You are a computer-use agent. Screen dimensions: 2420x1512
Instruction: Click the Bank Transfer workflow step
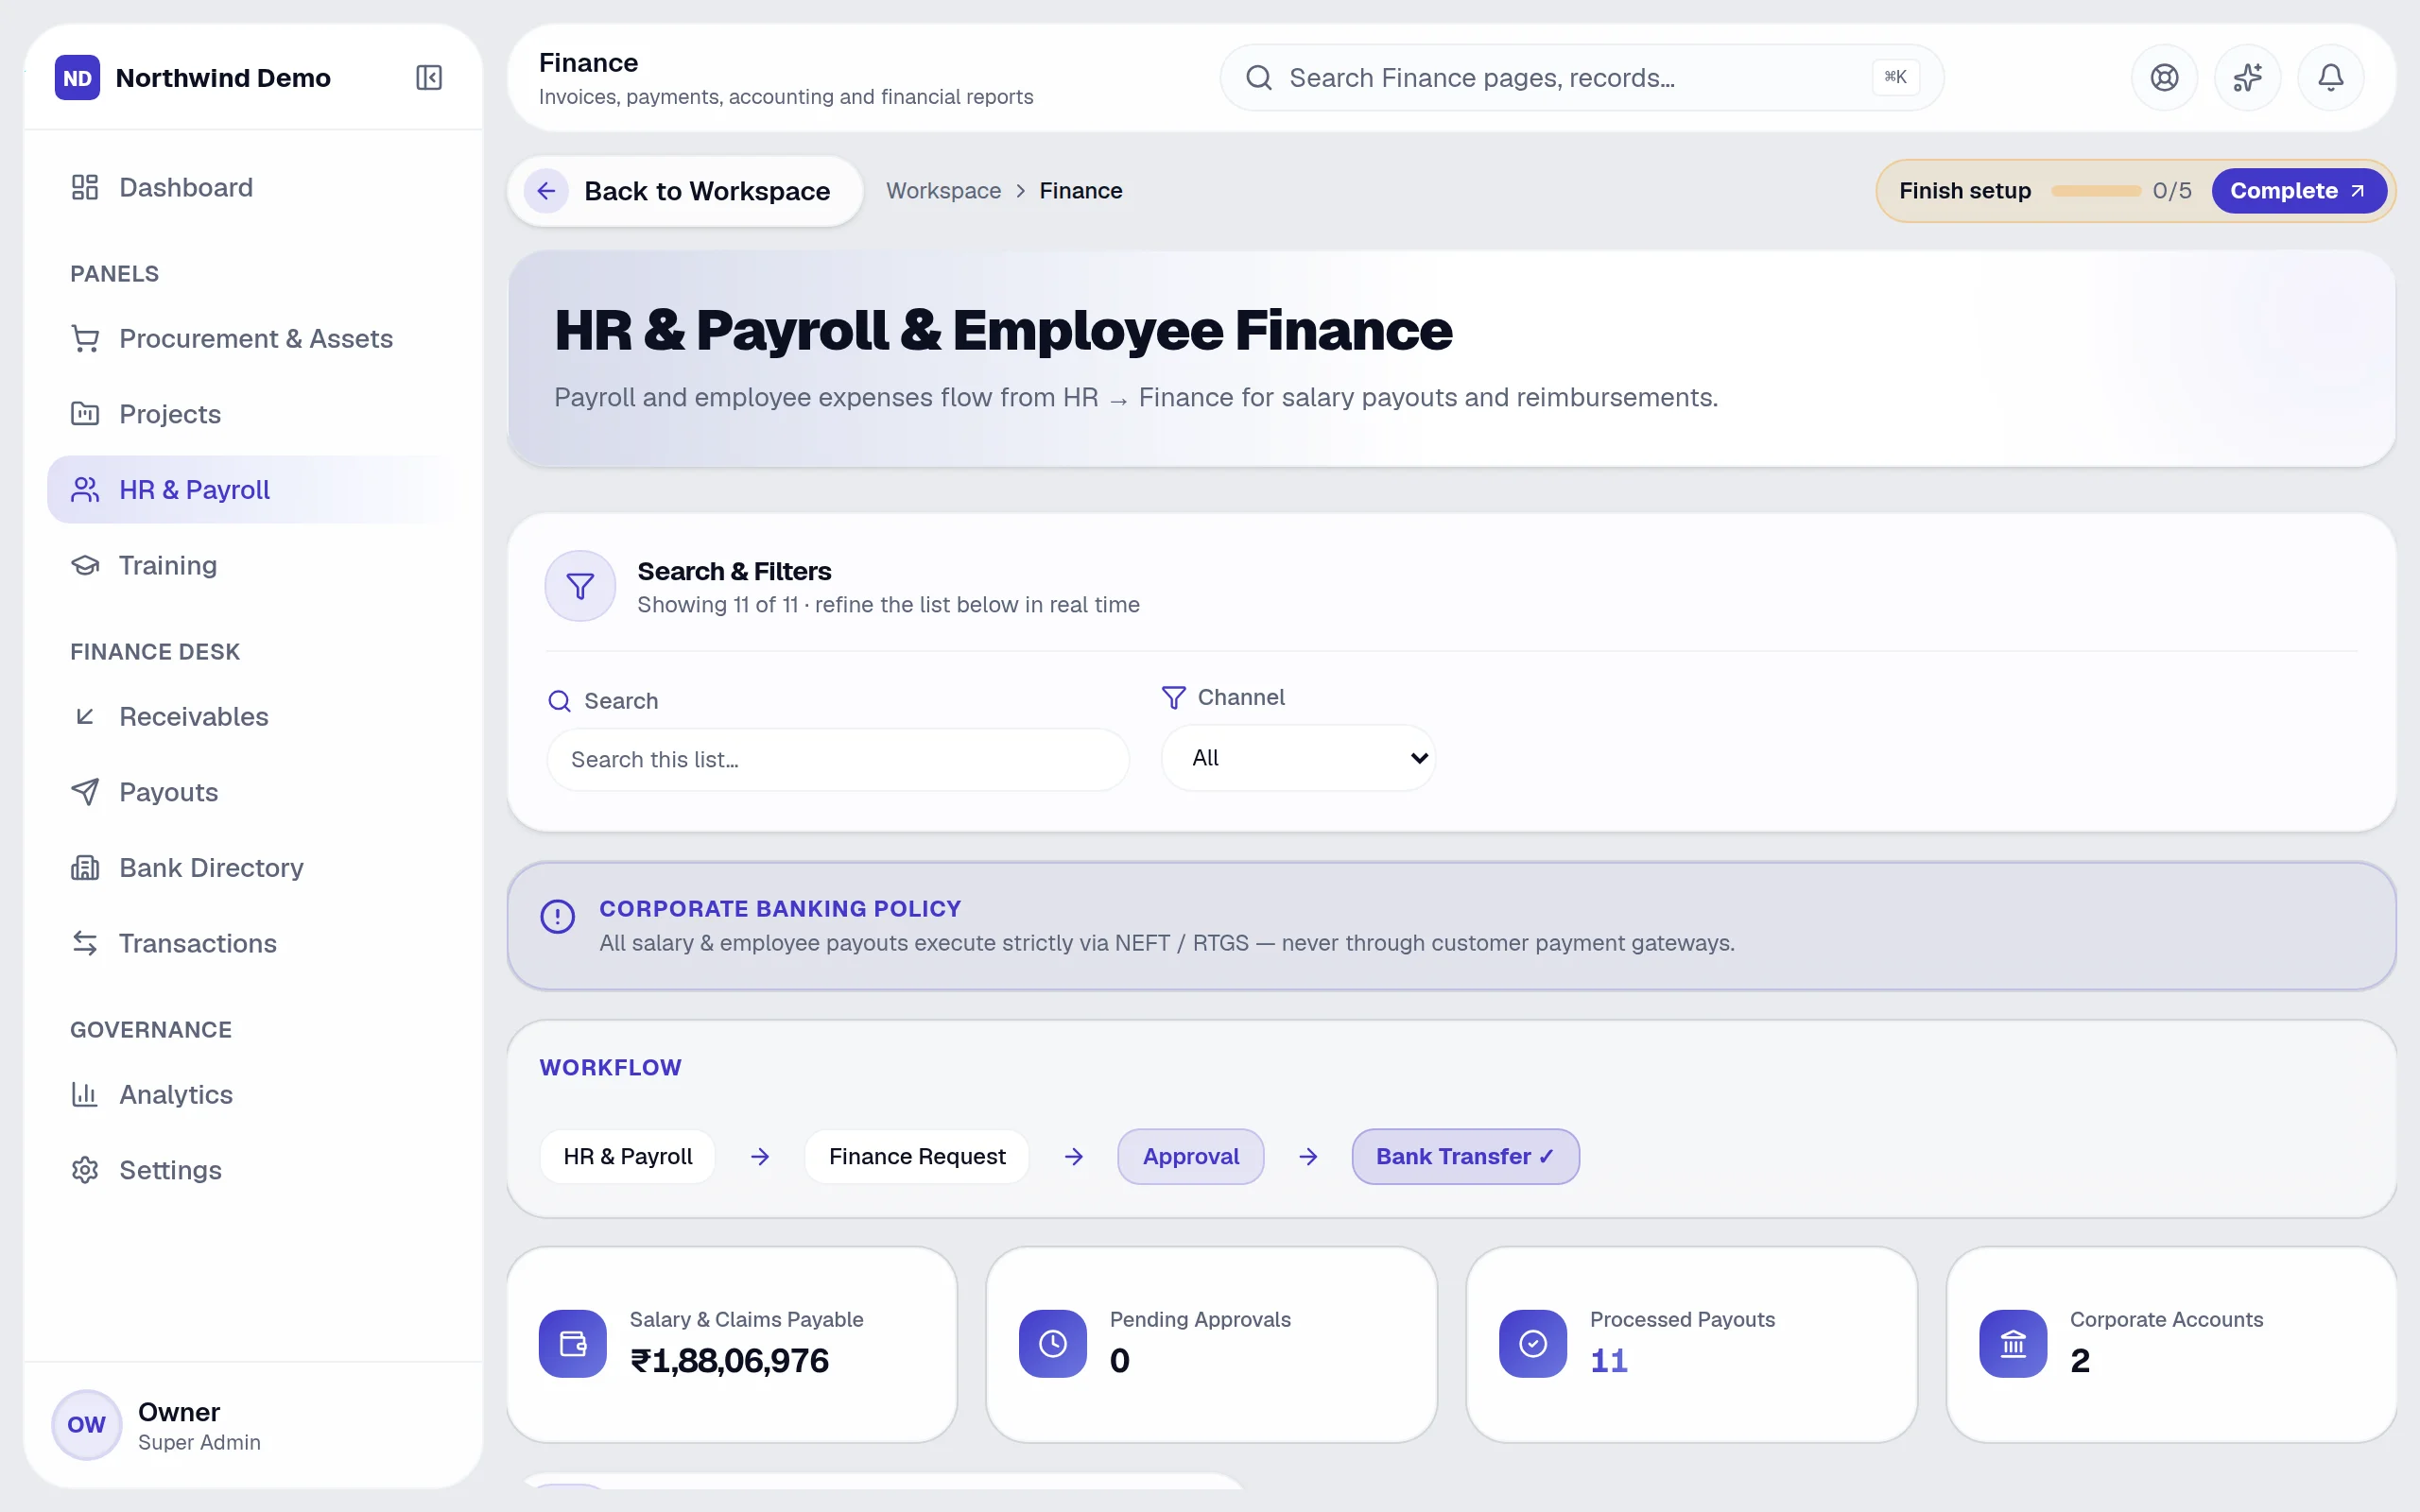point(1465,1156)
